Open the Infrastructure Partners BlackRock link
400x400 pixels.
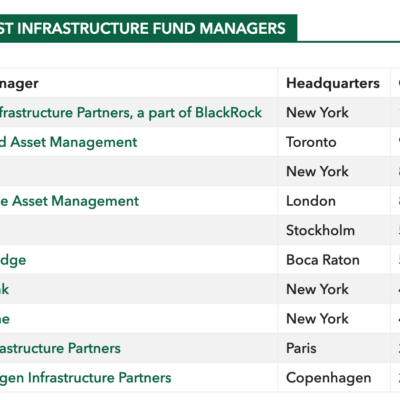[131, 113]
